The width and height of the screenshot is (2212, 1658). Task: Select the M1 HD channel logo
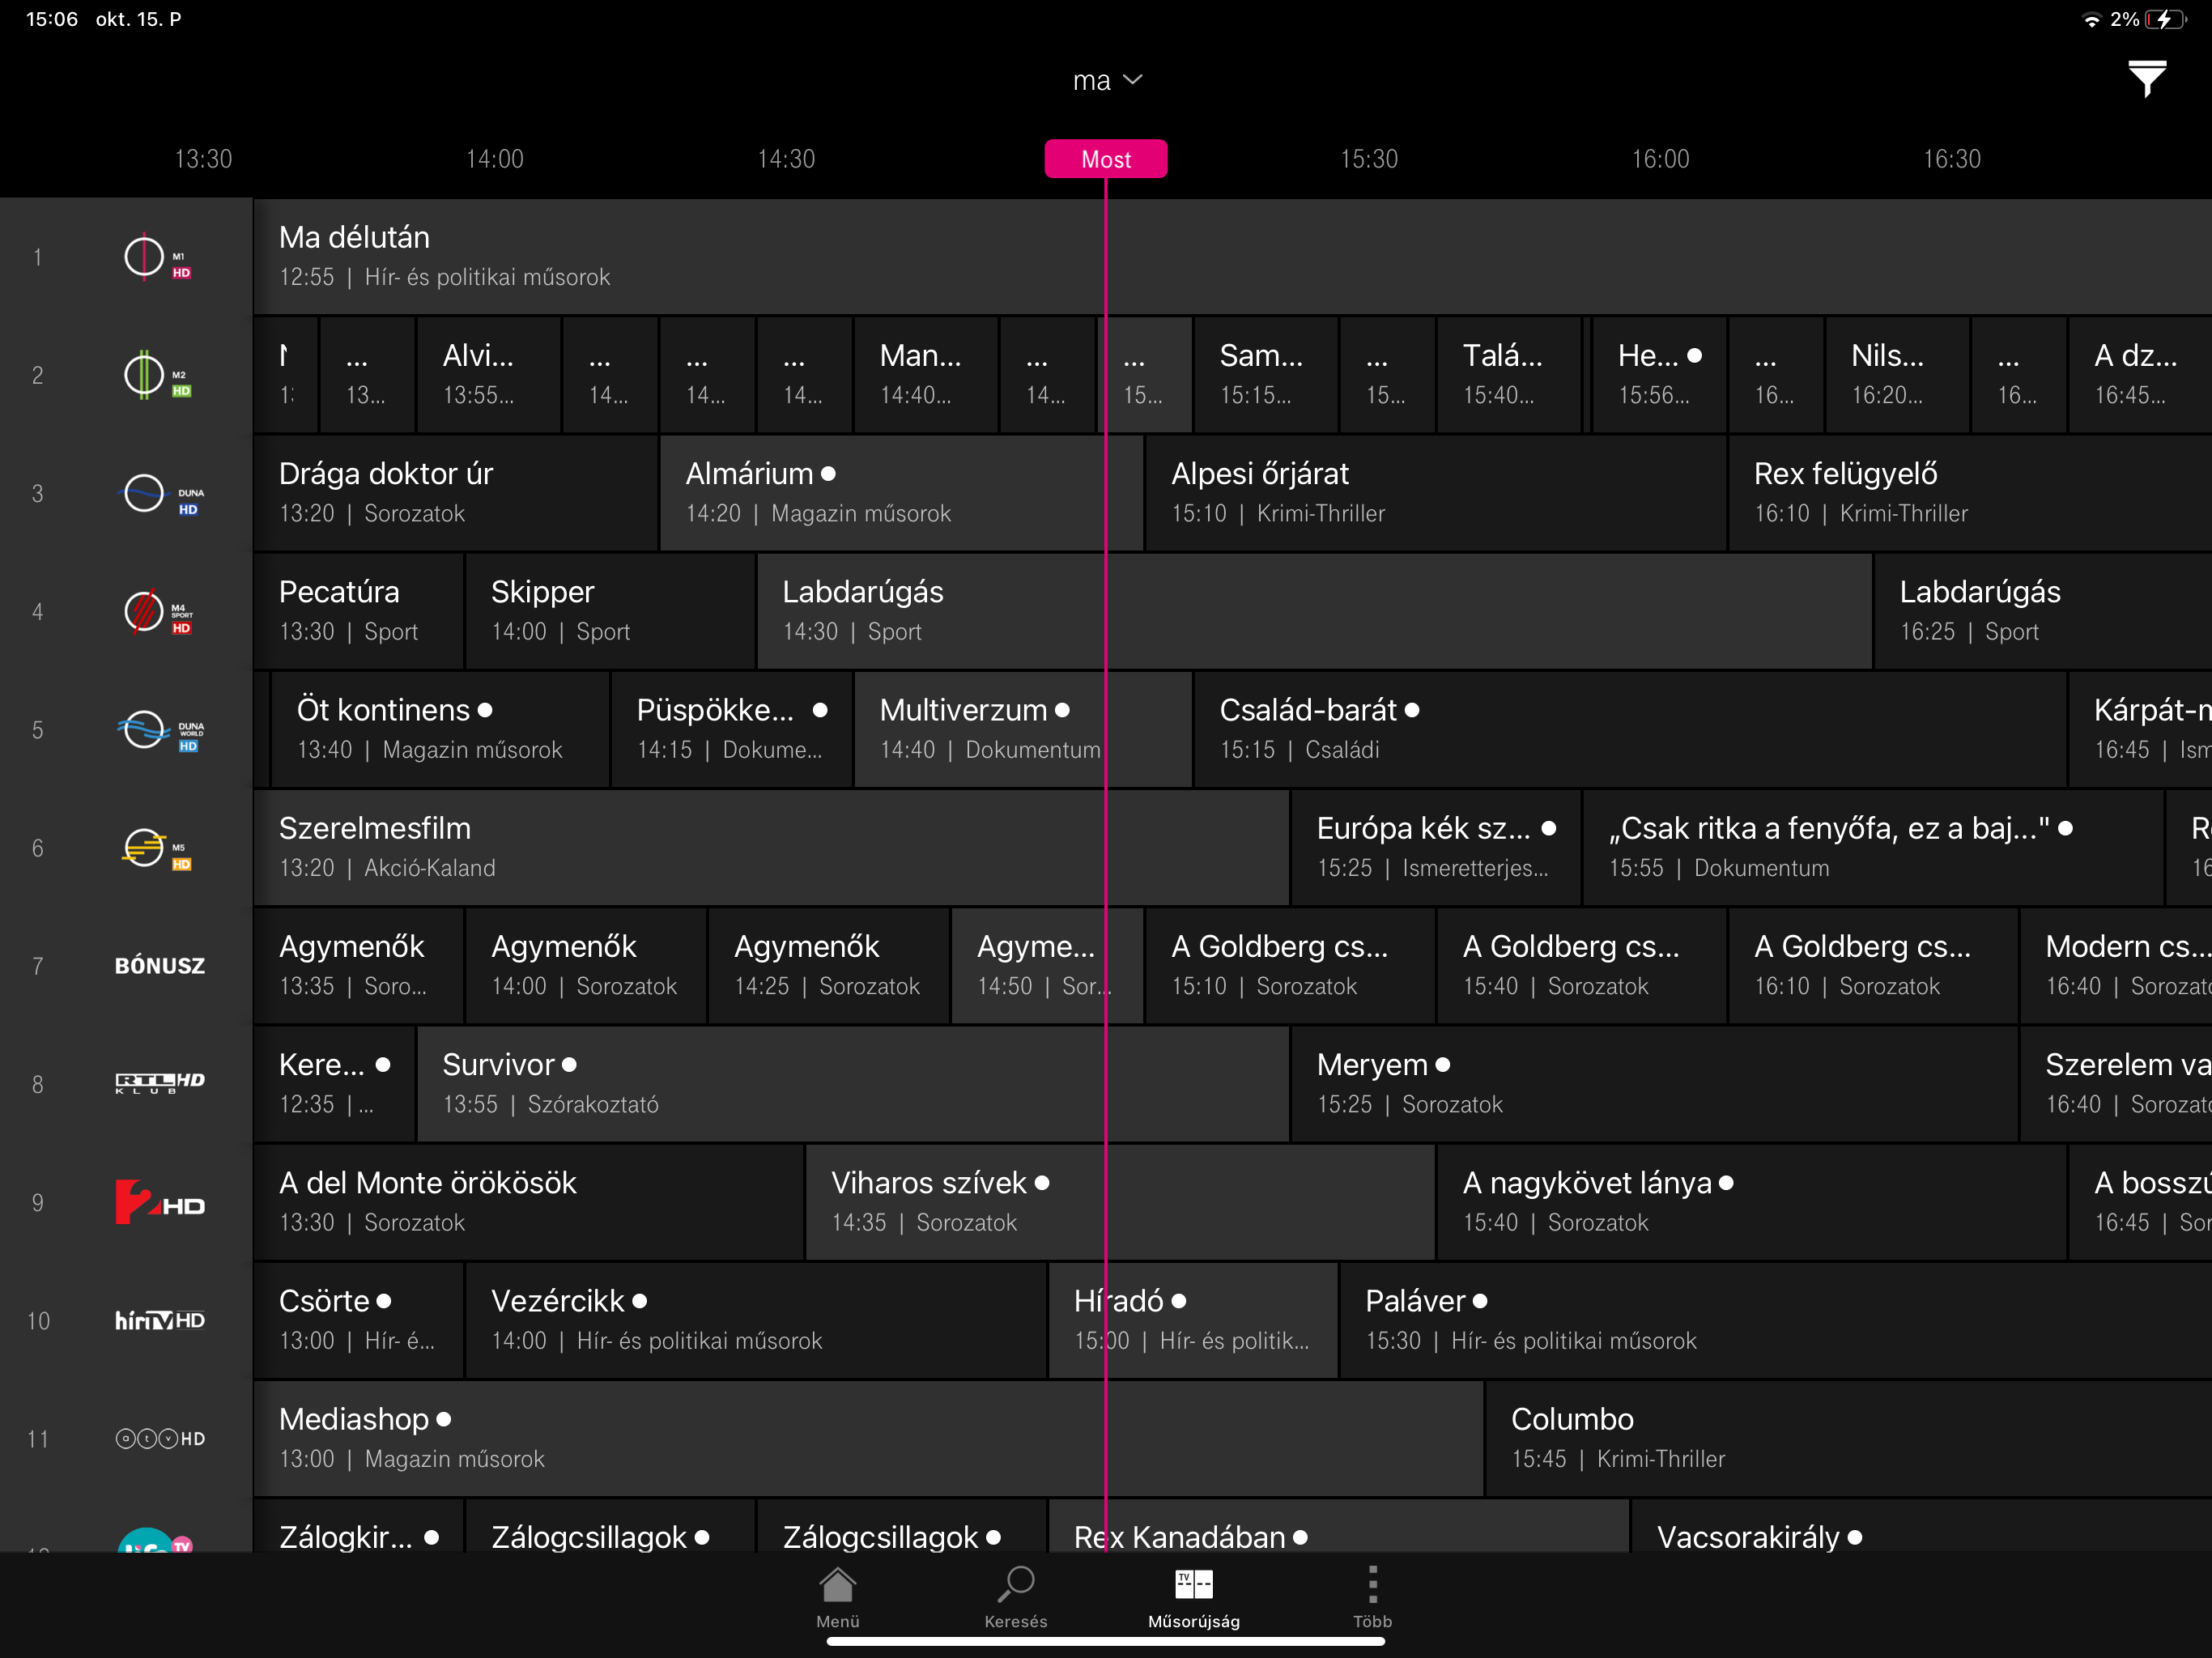tap(157, 257)
